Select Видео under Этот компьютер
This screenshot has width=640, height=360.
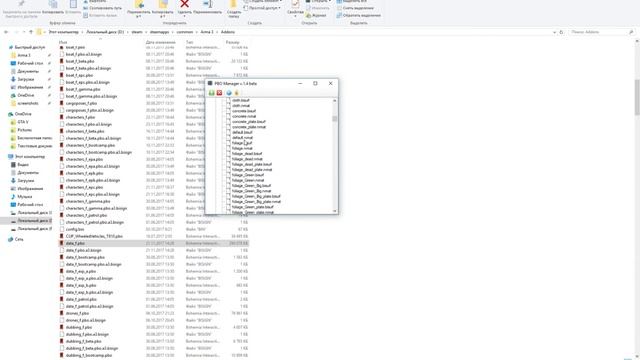(23, 164)
